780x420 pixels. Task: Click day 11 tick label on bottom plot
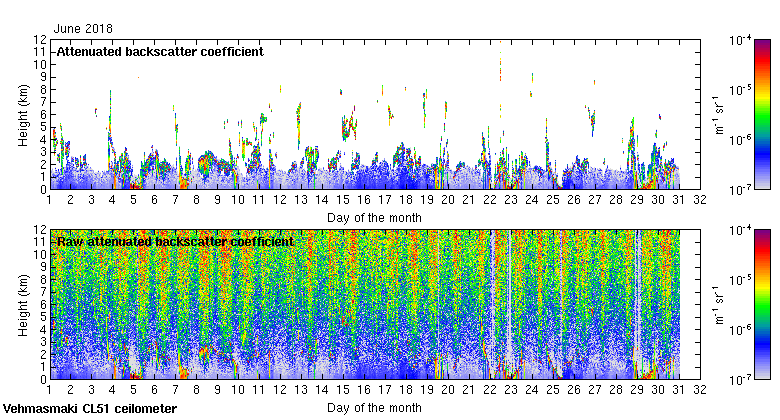(259, 390)
